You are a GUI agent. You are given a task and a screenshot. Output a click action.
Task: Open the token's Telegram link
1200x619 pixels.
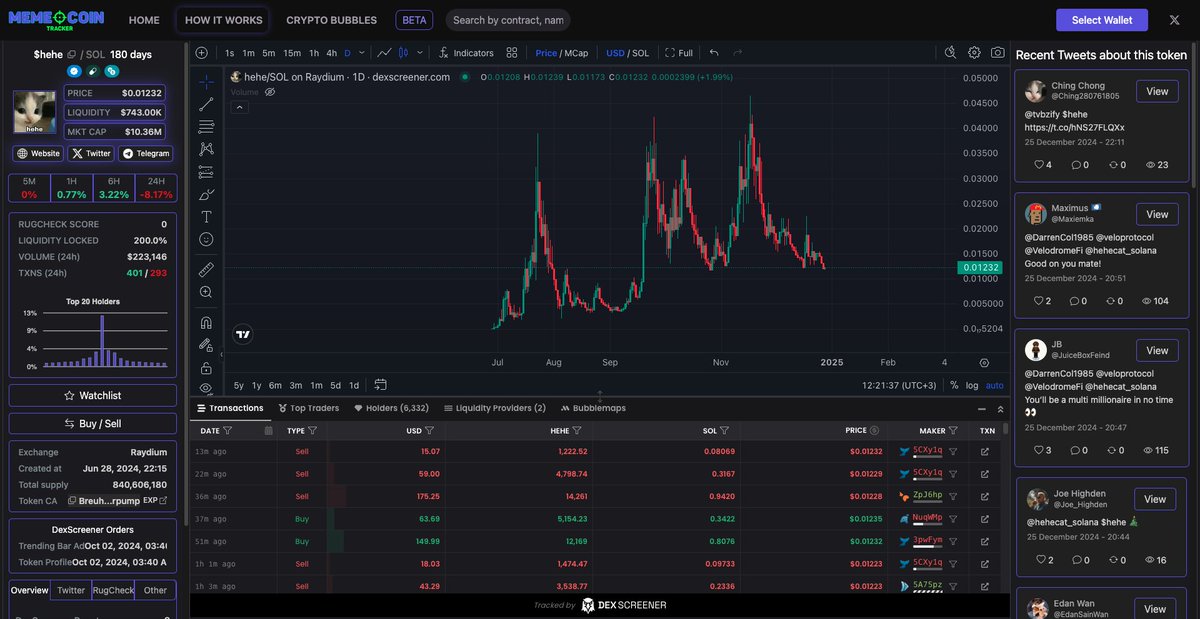(x=146, y=154)
